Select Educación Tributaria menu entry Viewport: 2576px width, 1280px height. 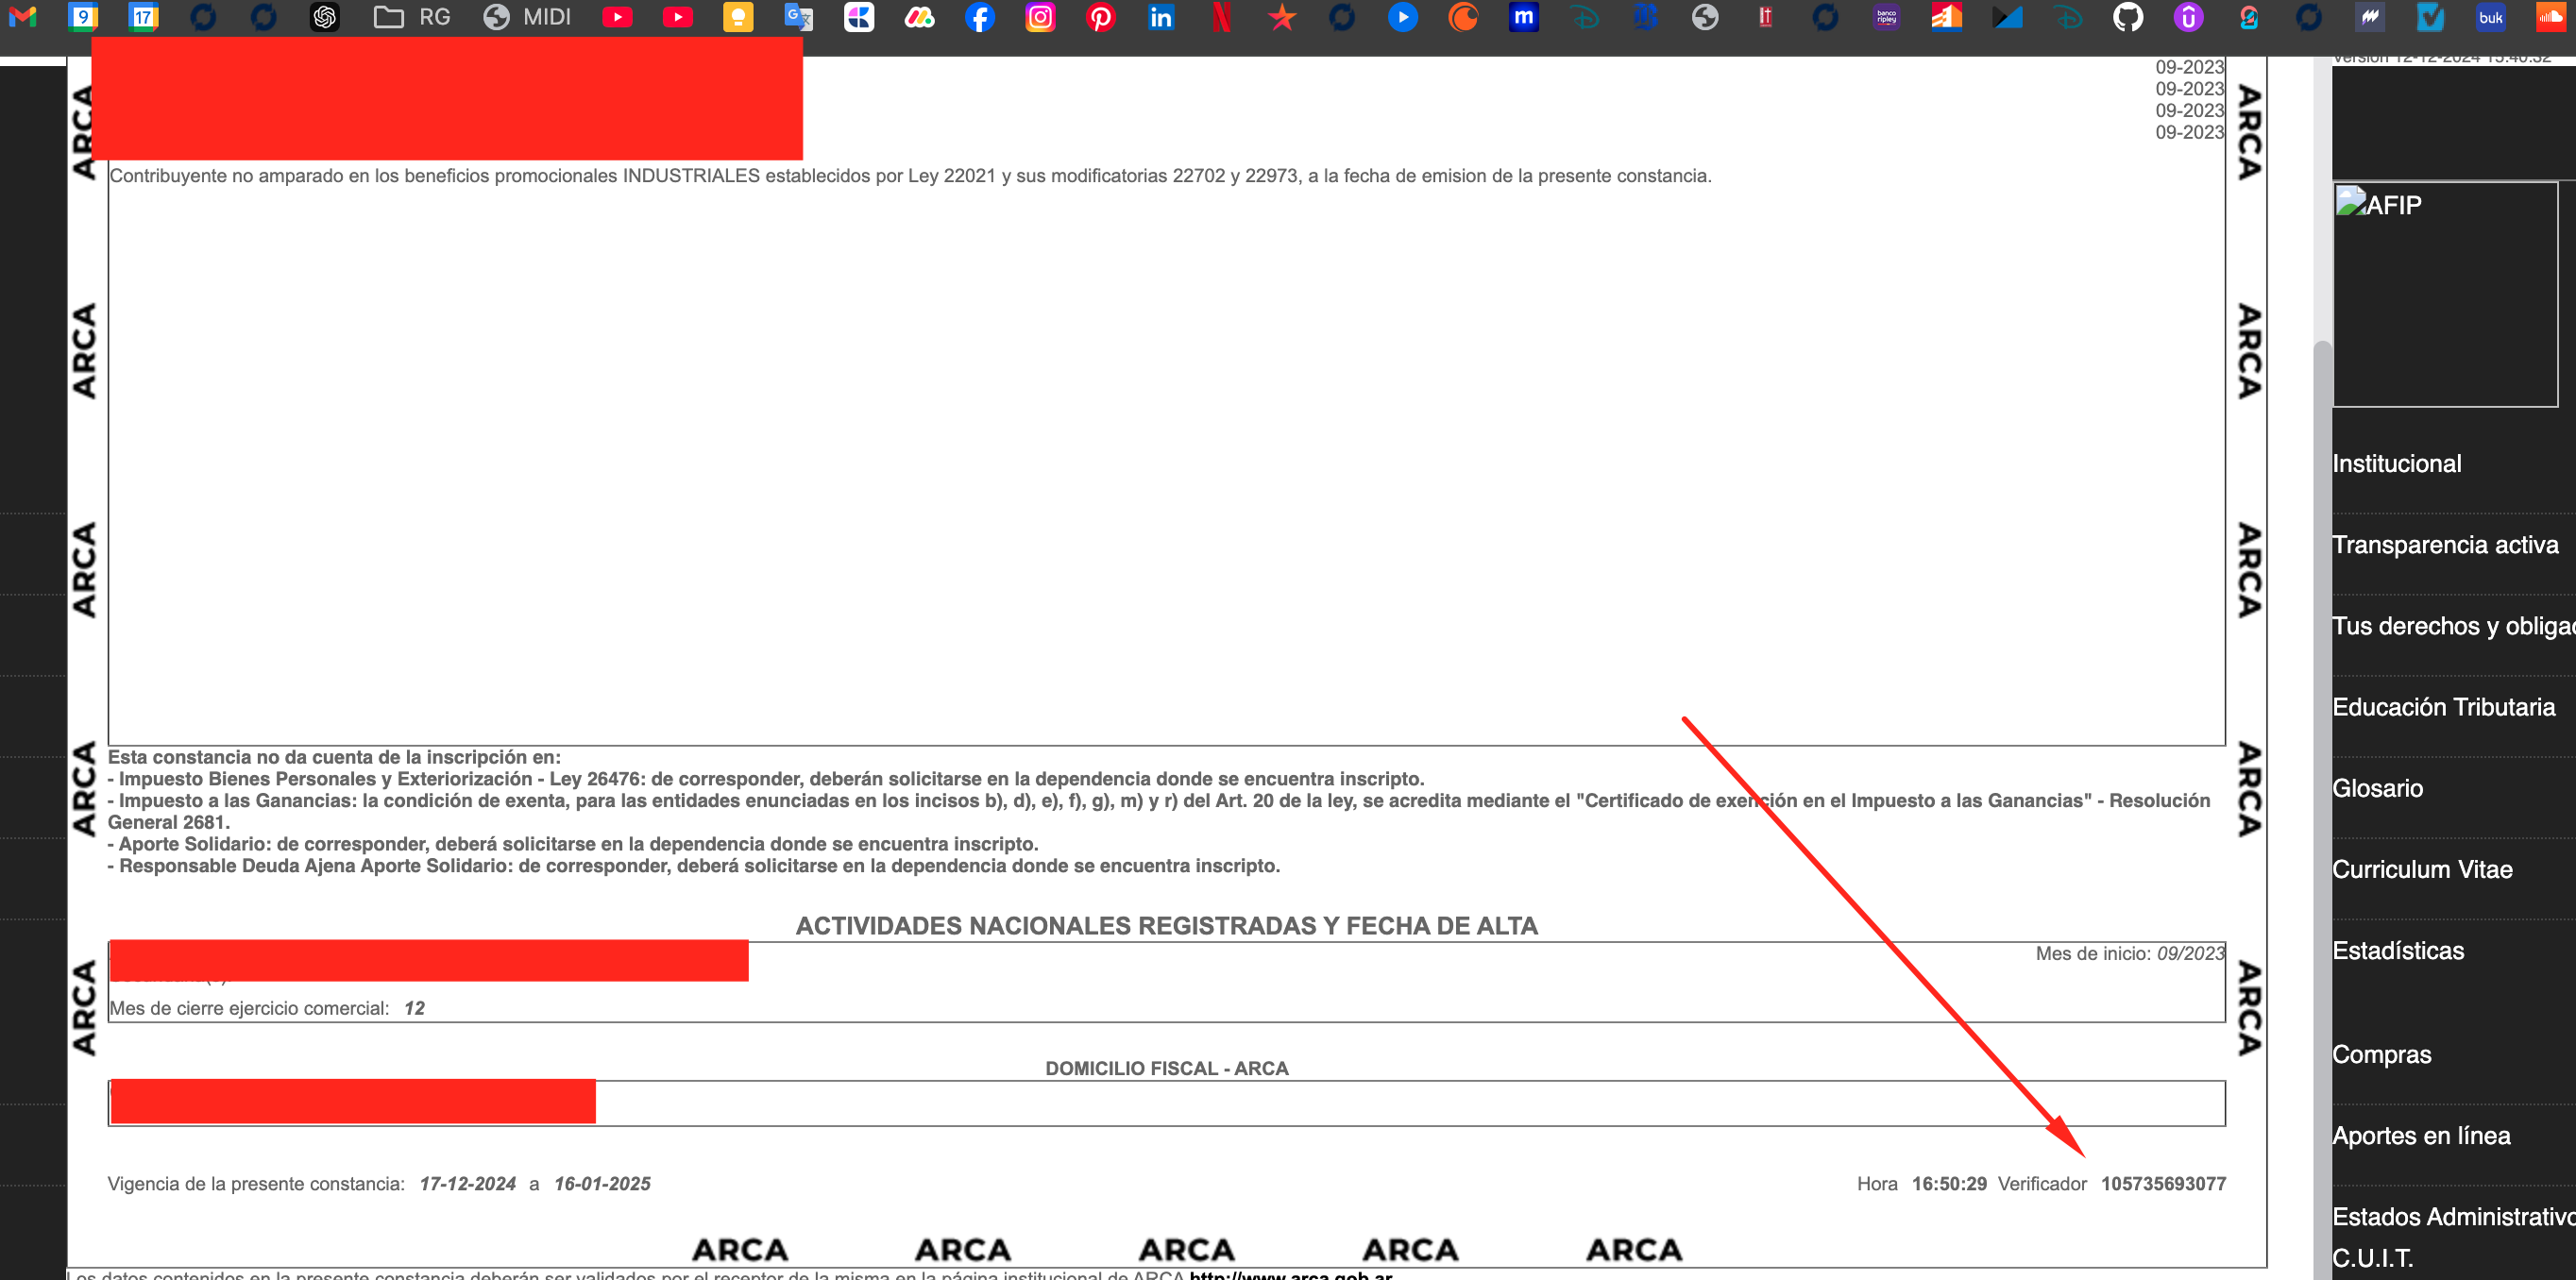click(x=2443, y=707)
